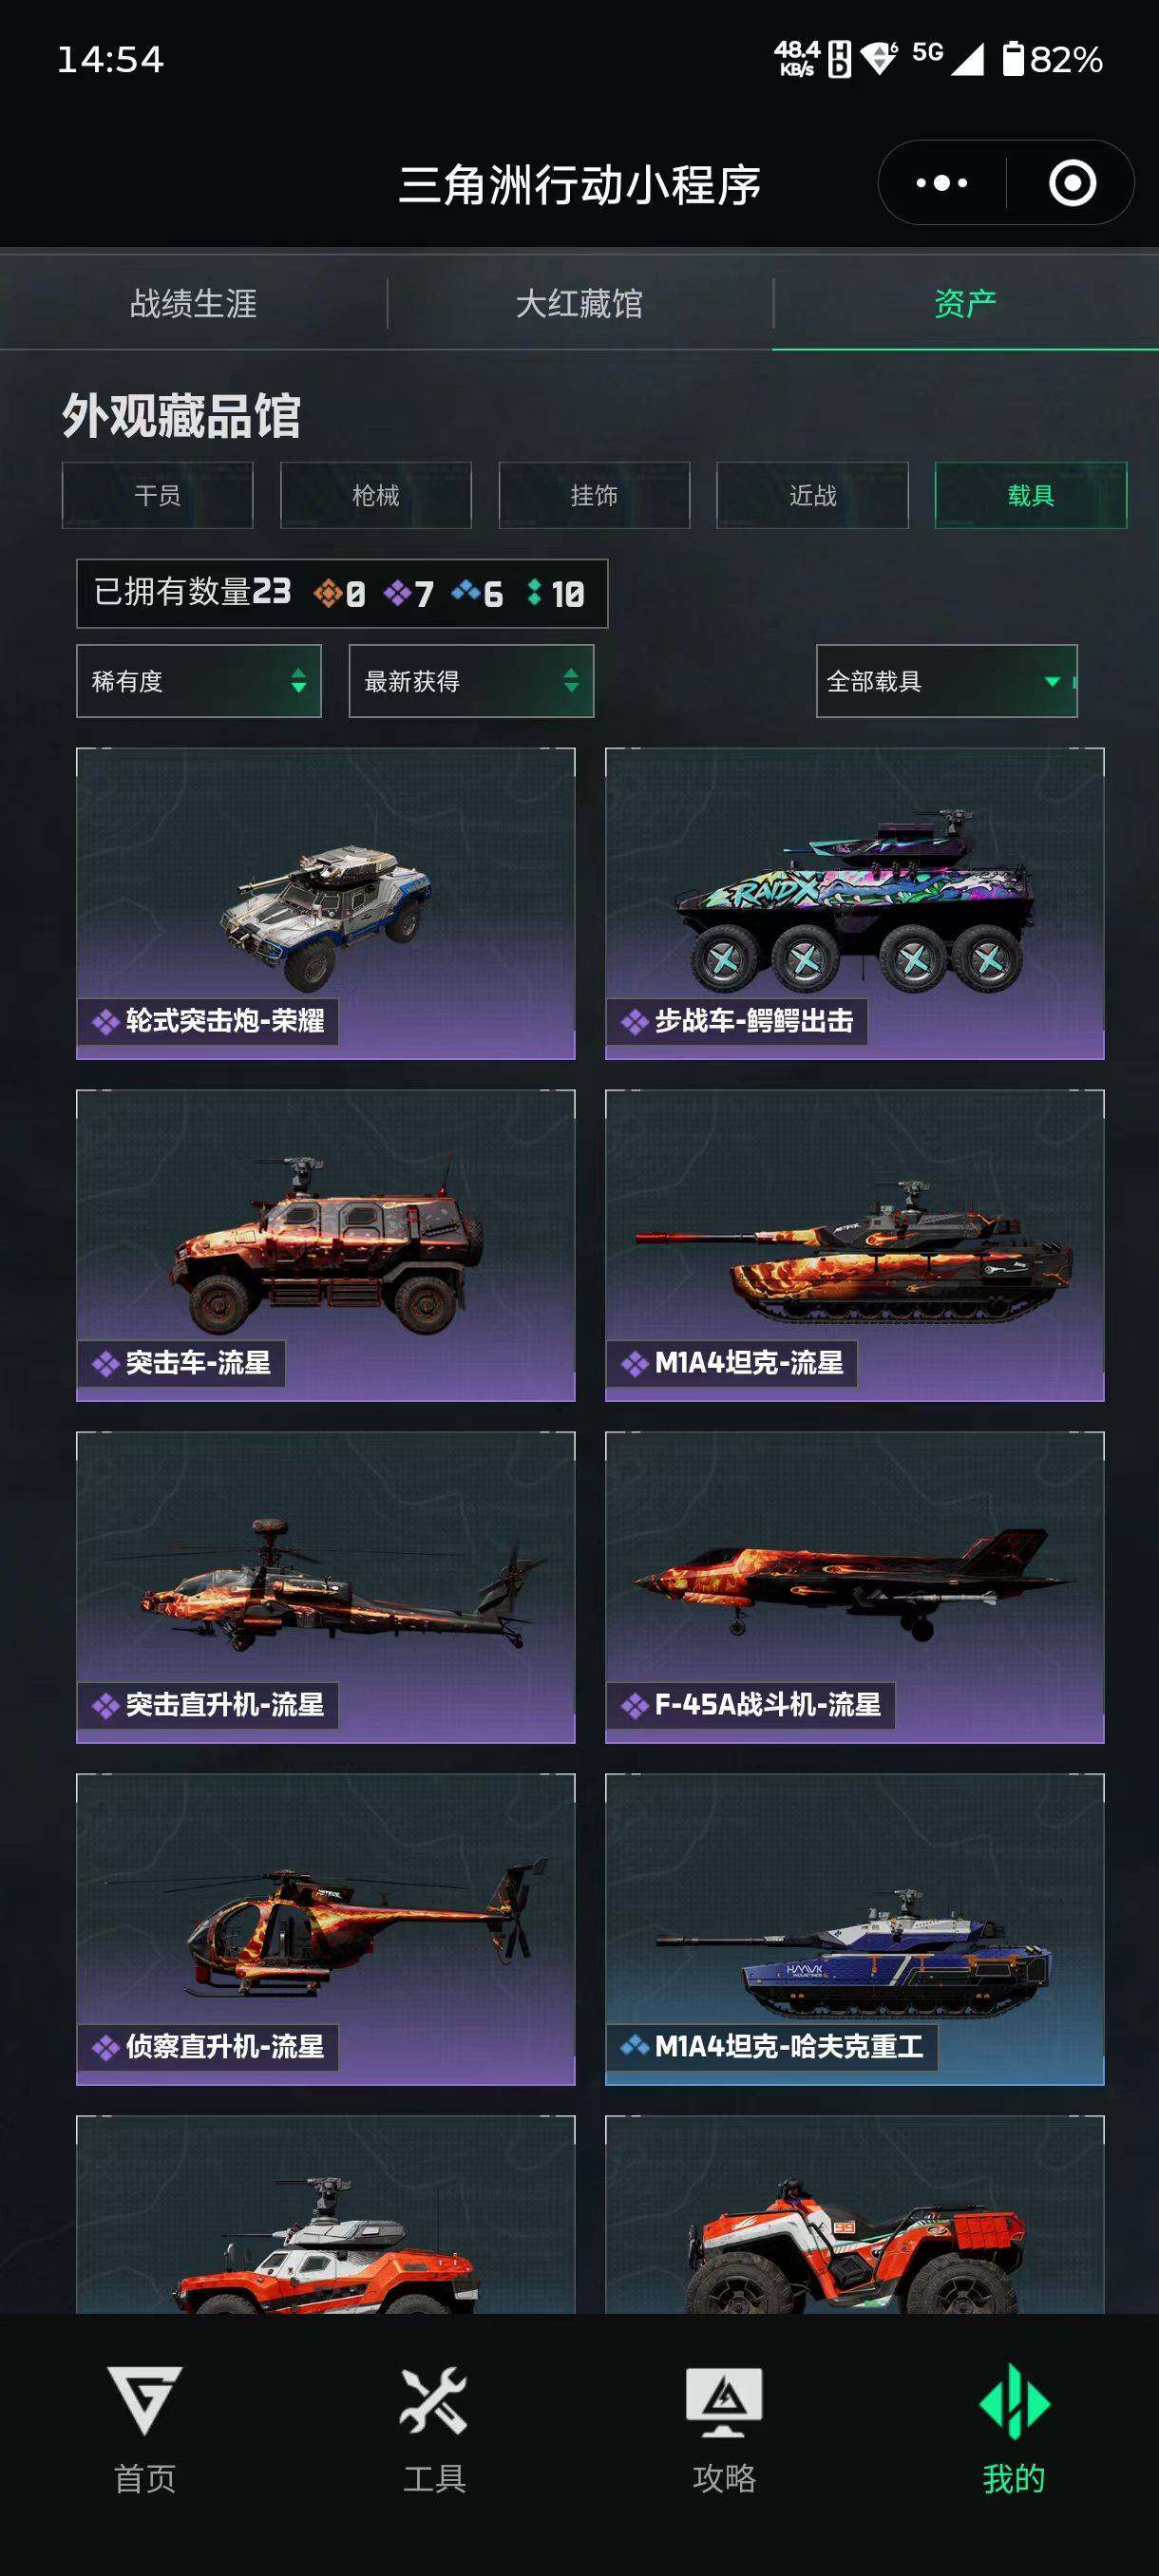This screenshot has height=2576, width=1159.
Task: Tap the mini program close circle icon
Action: click(1072, 183)
